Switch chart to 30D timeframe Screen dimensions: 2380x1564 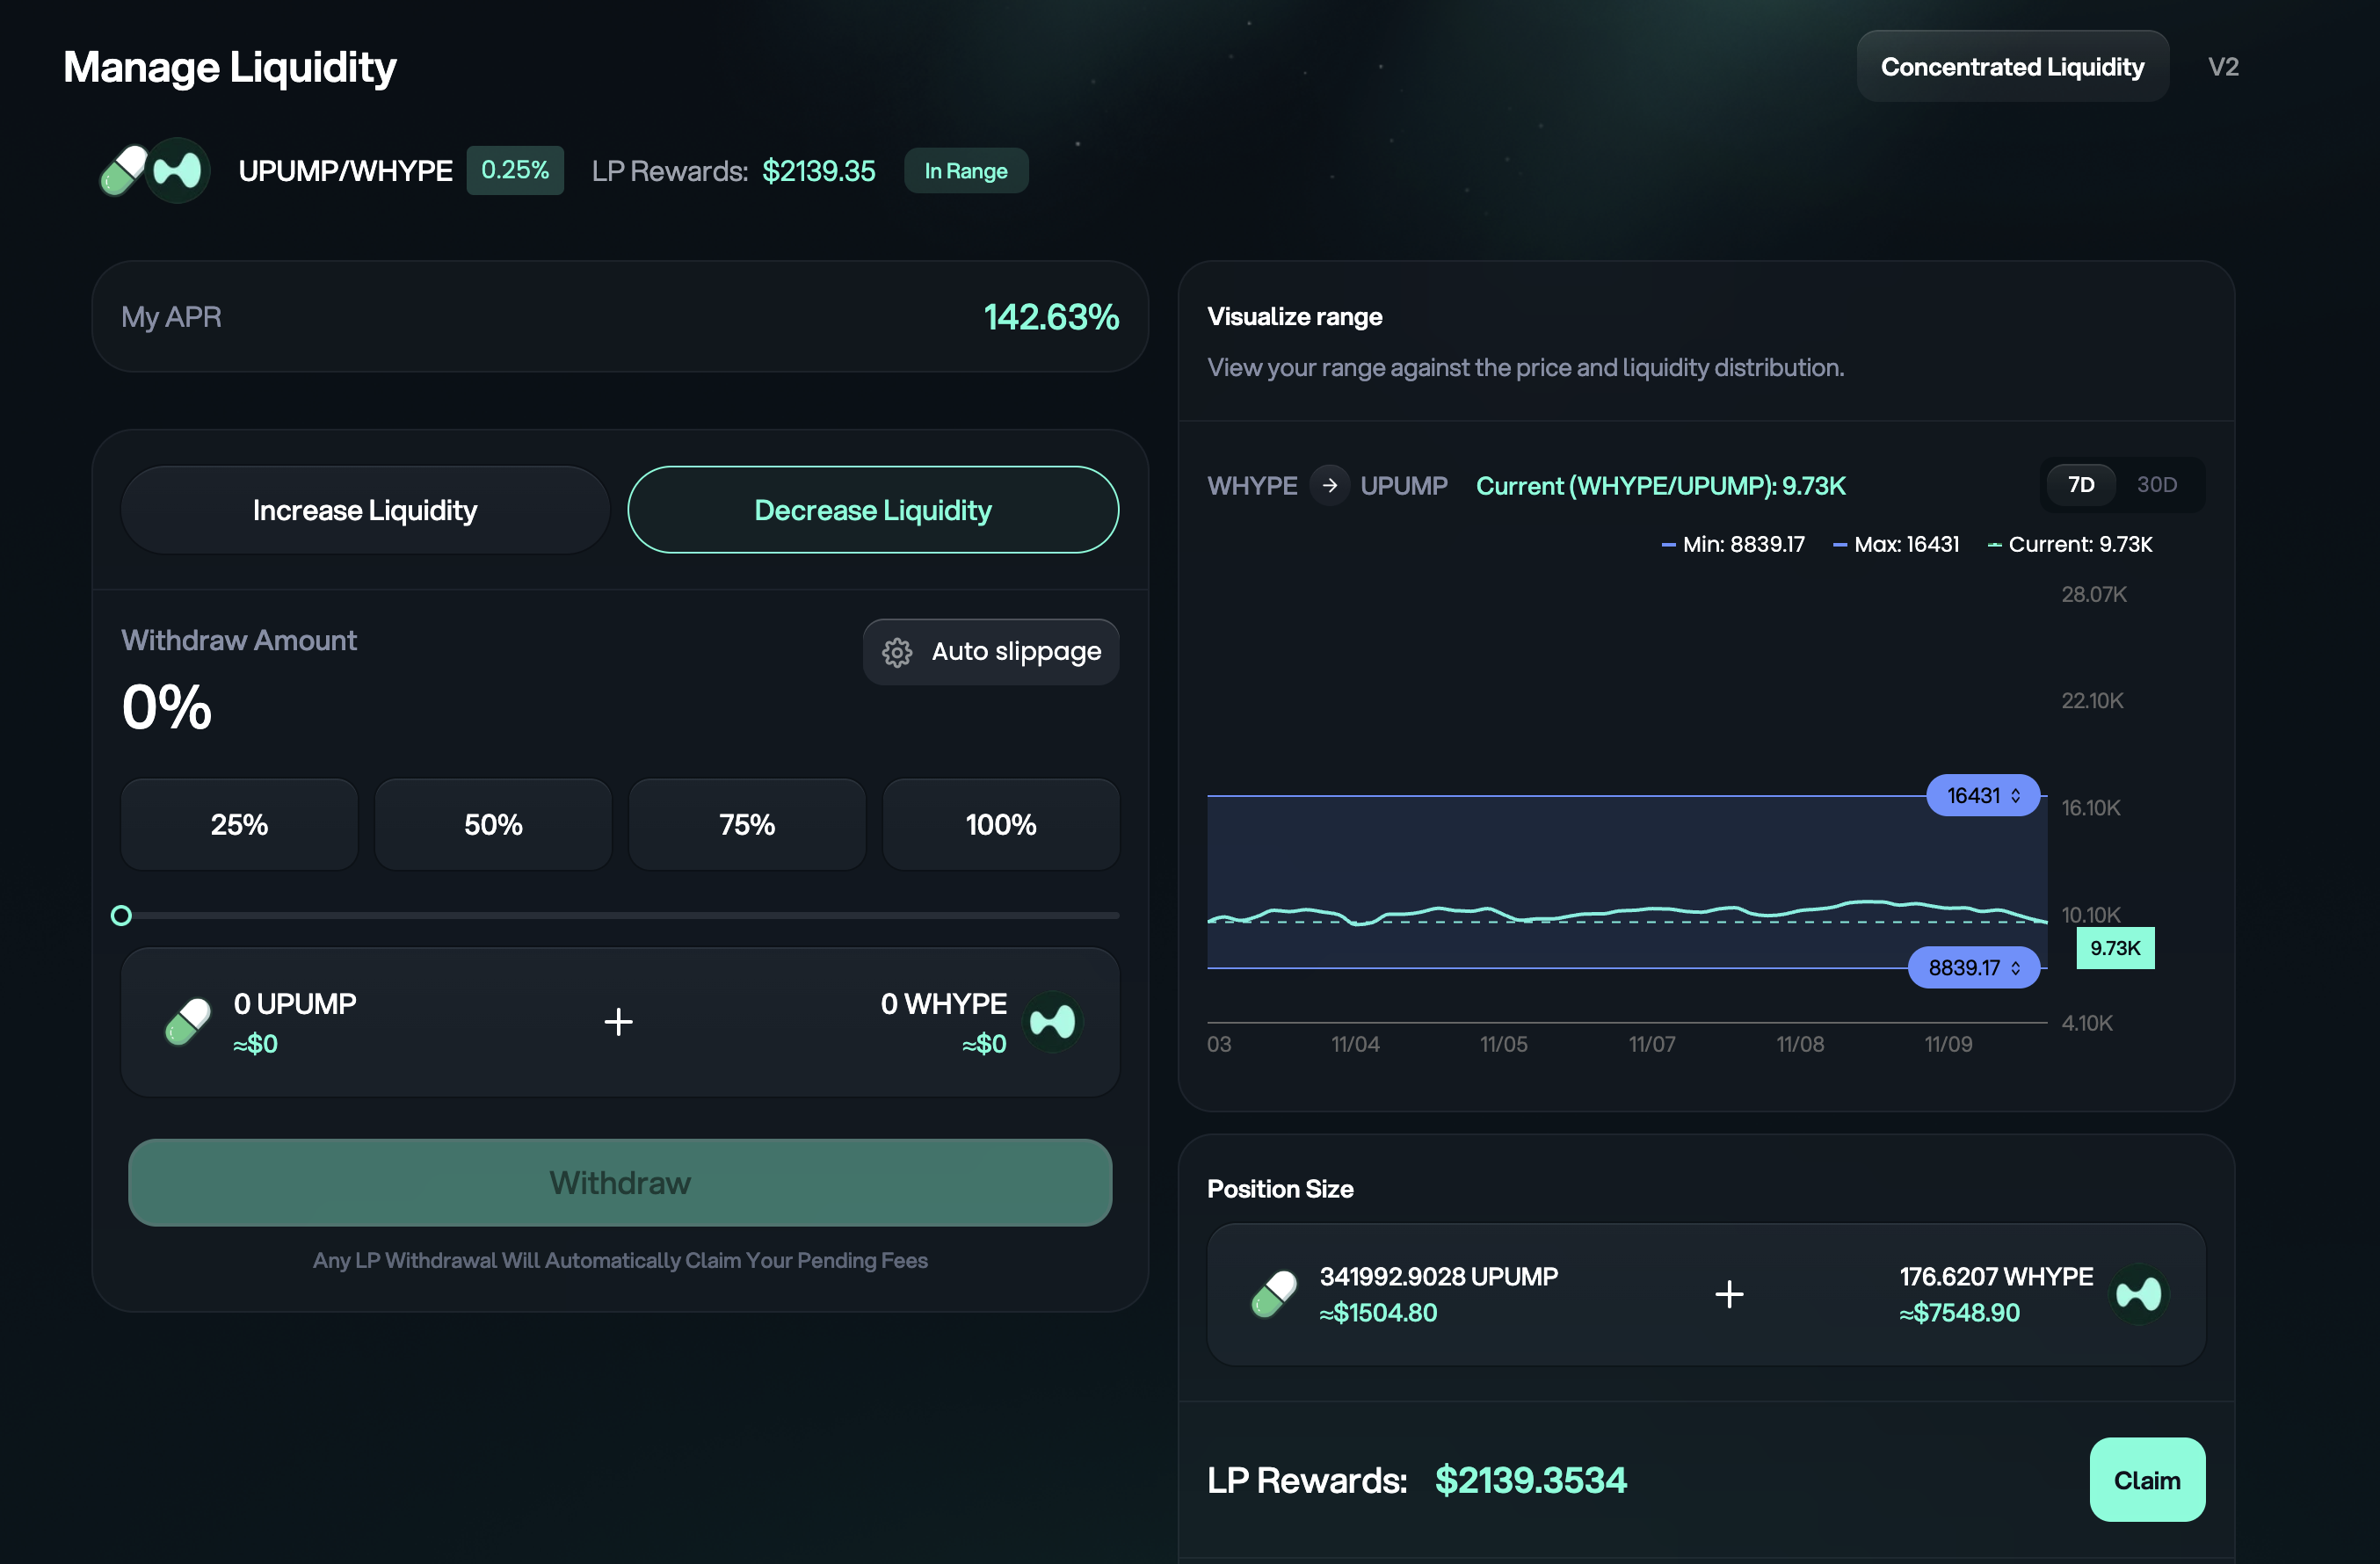(x=2156, y=485)
